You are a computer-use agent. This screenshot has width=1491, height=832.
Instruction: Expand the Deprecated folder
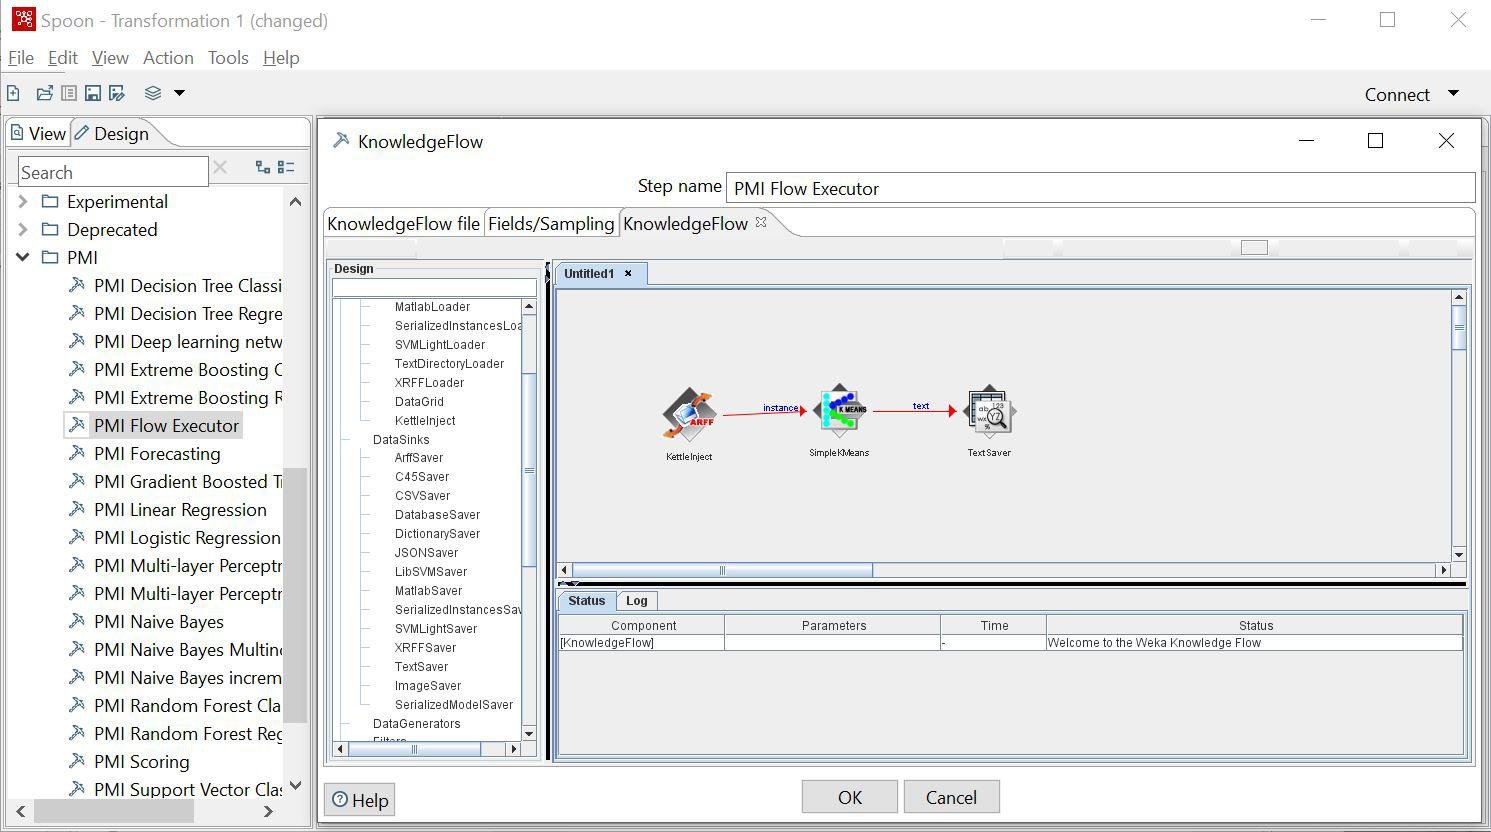coord(22,229)
